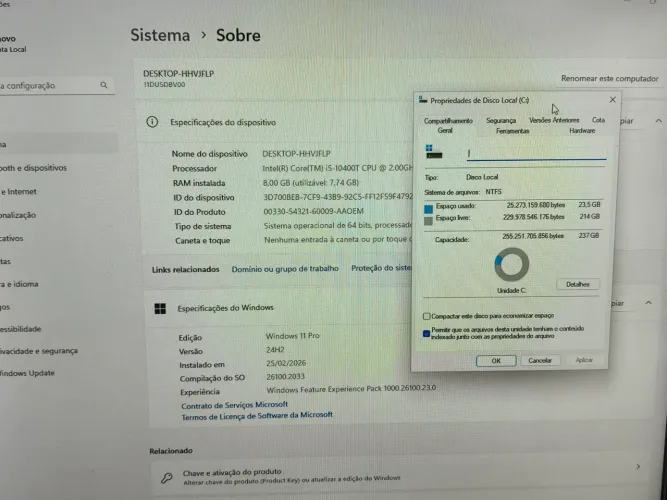Click the key icon next to Chave e ativação

tap(166, 478)
